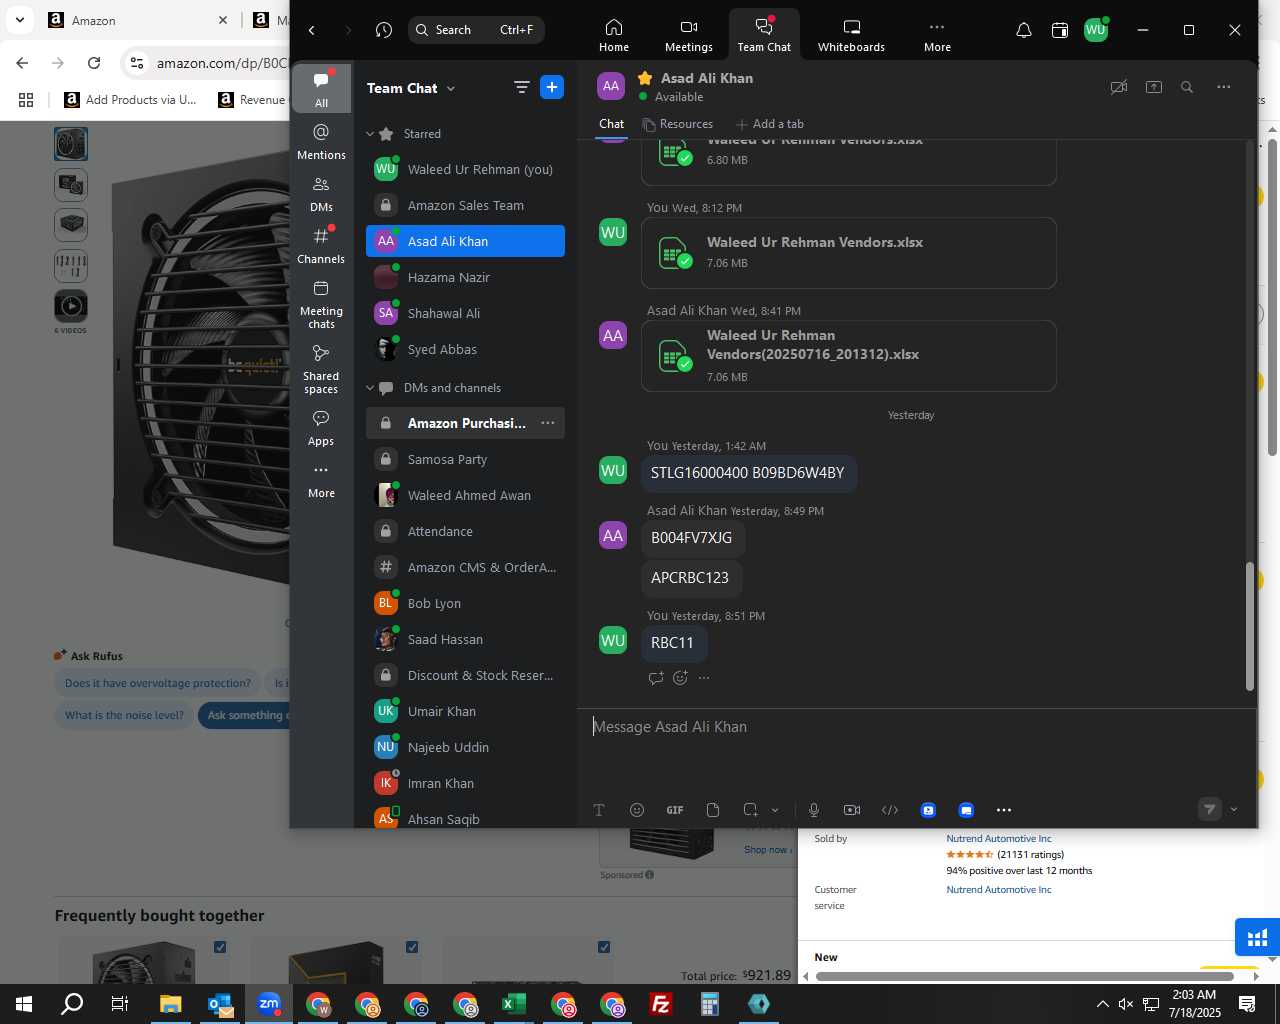Image resolution: width=1280 pixels, height=1024 pixels.
Task: Open send options dropdown arrow
Action: point(1234,810)
